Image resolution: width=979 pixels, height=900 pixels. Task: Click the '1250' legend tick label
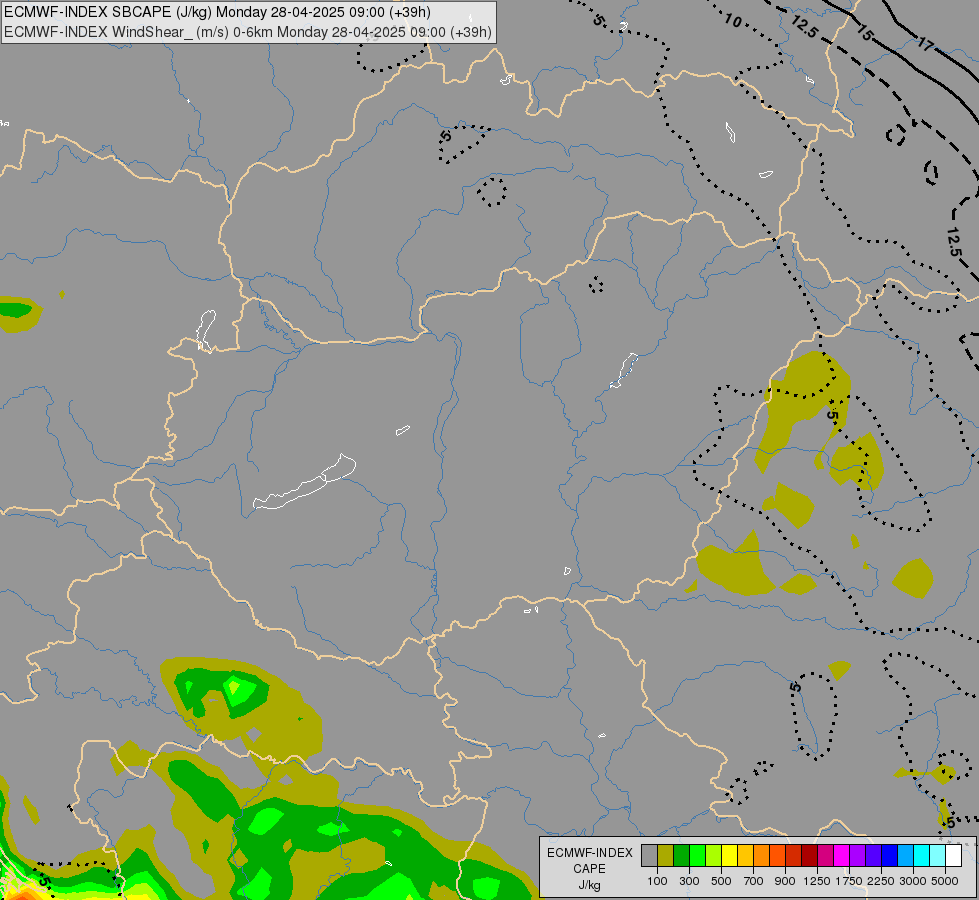tap(817, 881)
